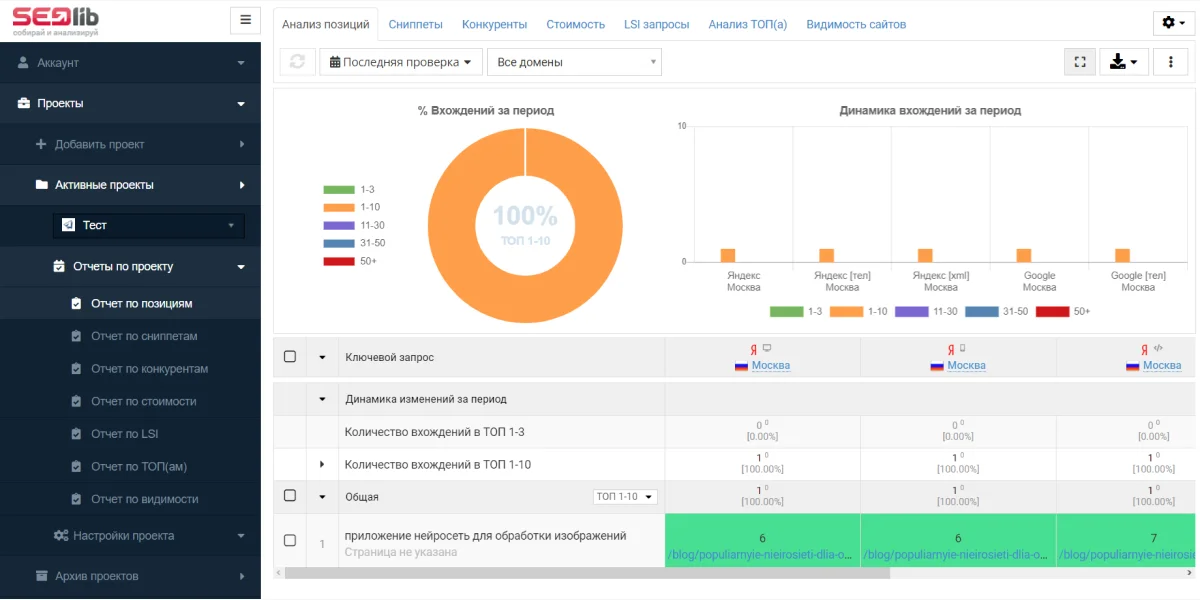
Task: Open Отчет по конкурентам in the sidebar
Action: (x=149, y=369)
